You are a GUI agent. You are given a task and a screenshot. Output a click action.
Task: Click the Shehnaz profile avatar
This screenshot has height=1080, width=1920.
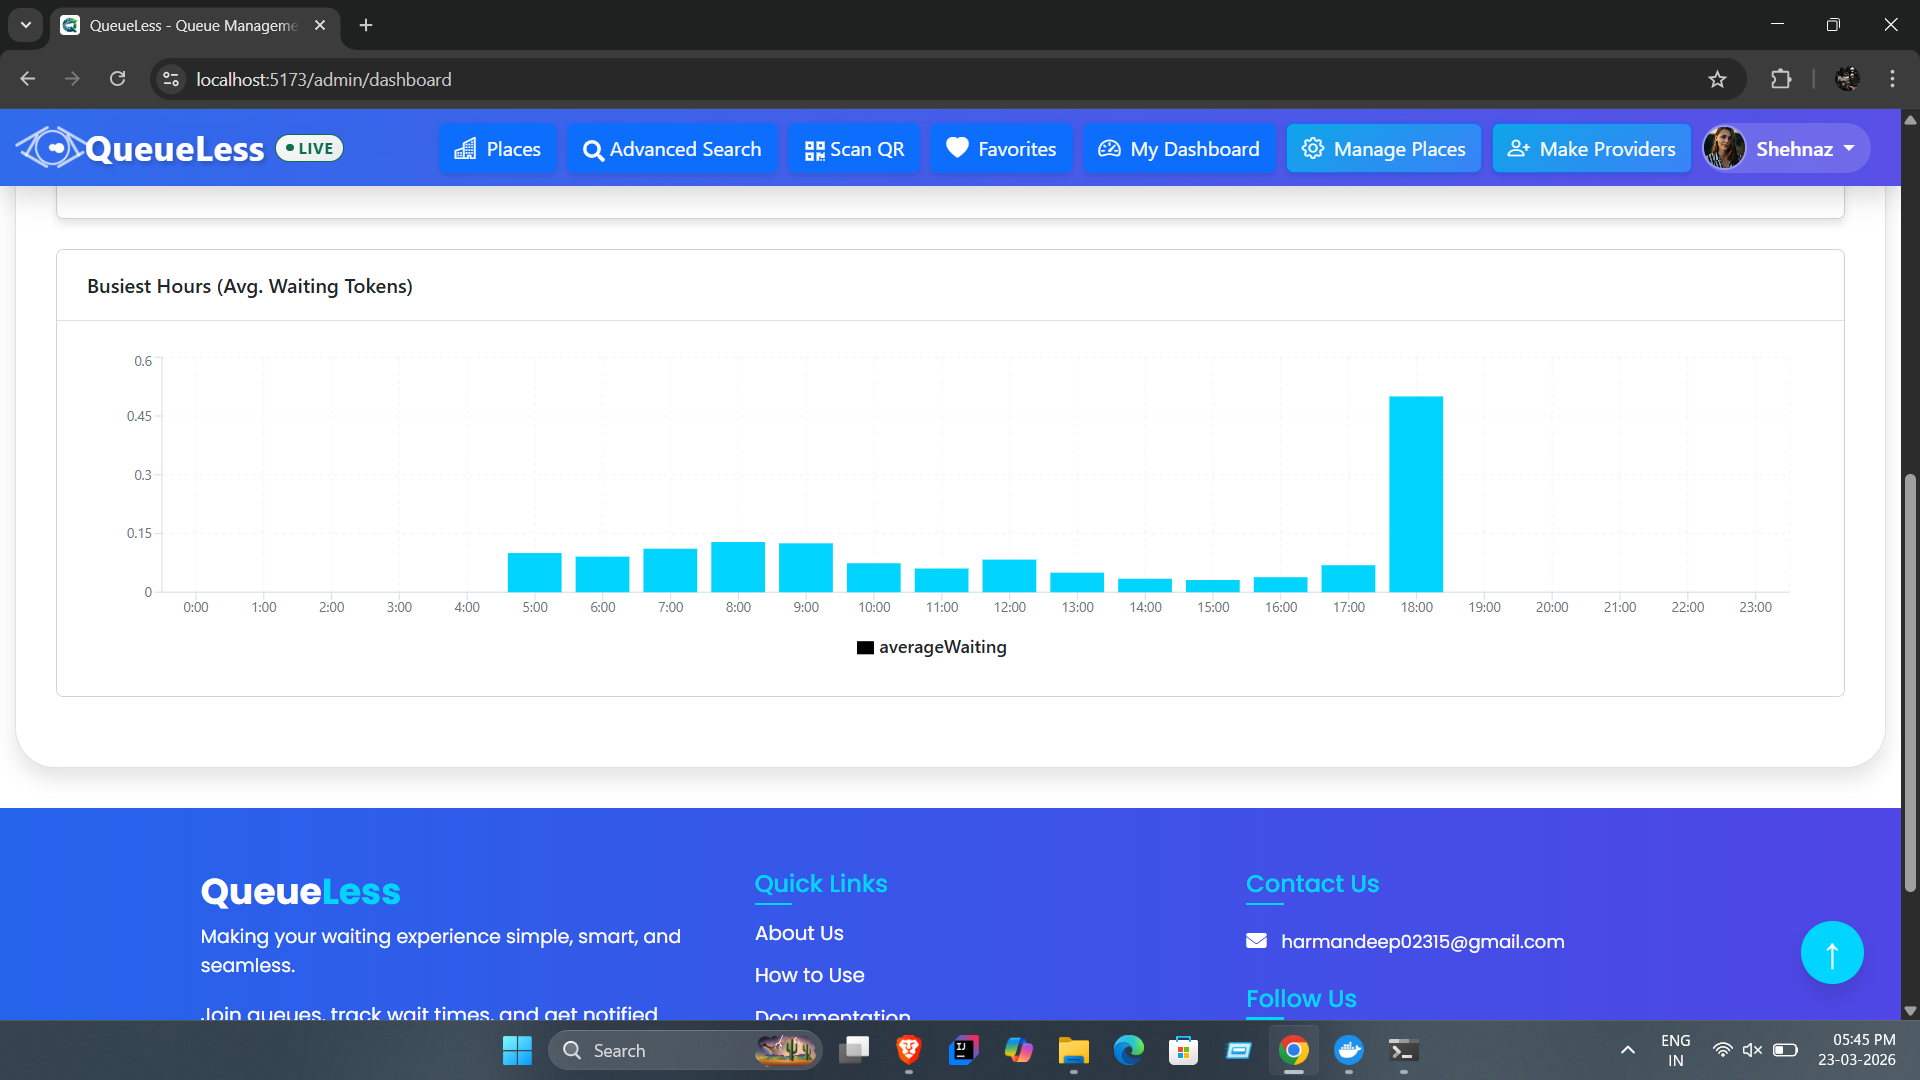(1725, 148)
